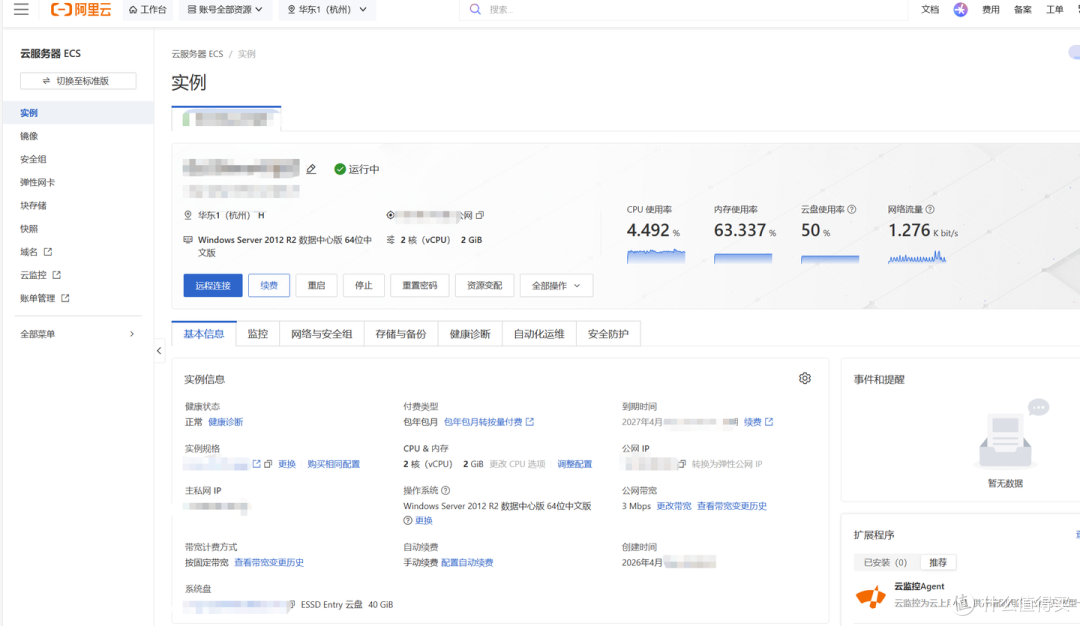Viewport: 1080px width, 626px height.
Task: Expand 全部菜单 in the sidebar
Action: (x=78, y=334)
